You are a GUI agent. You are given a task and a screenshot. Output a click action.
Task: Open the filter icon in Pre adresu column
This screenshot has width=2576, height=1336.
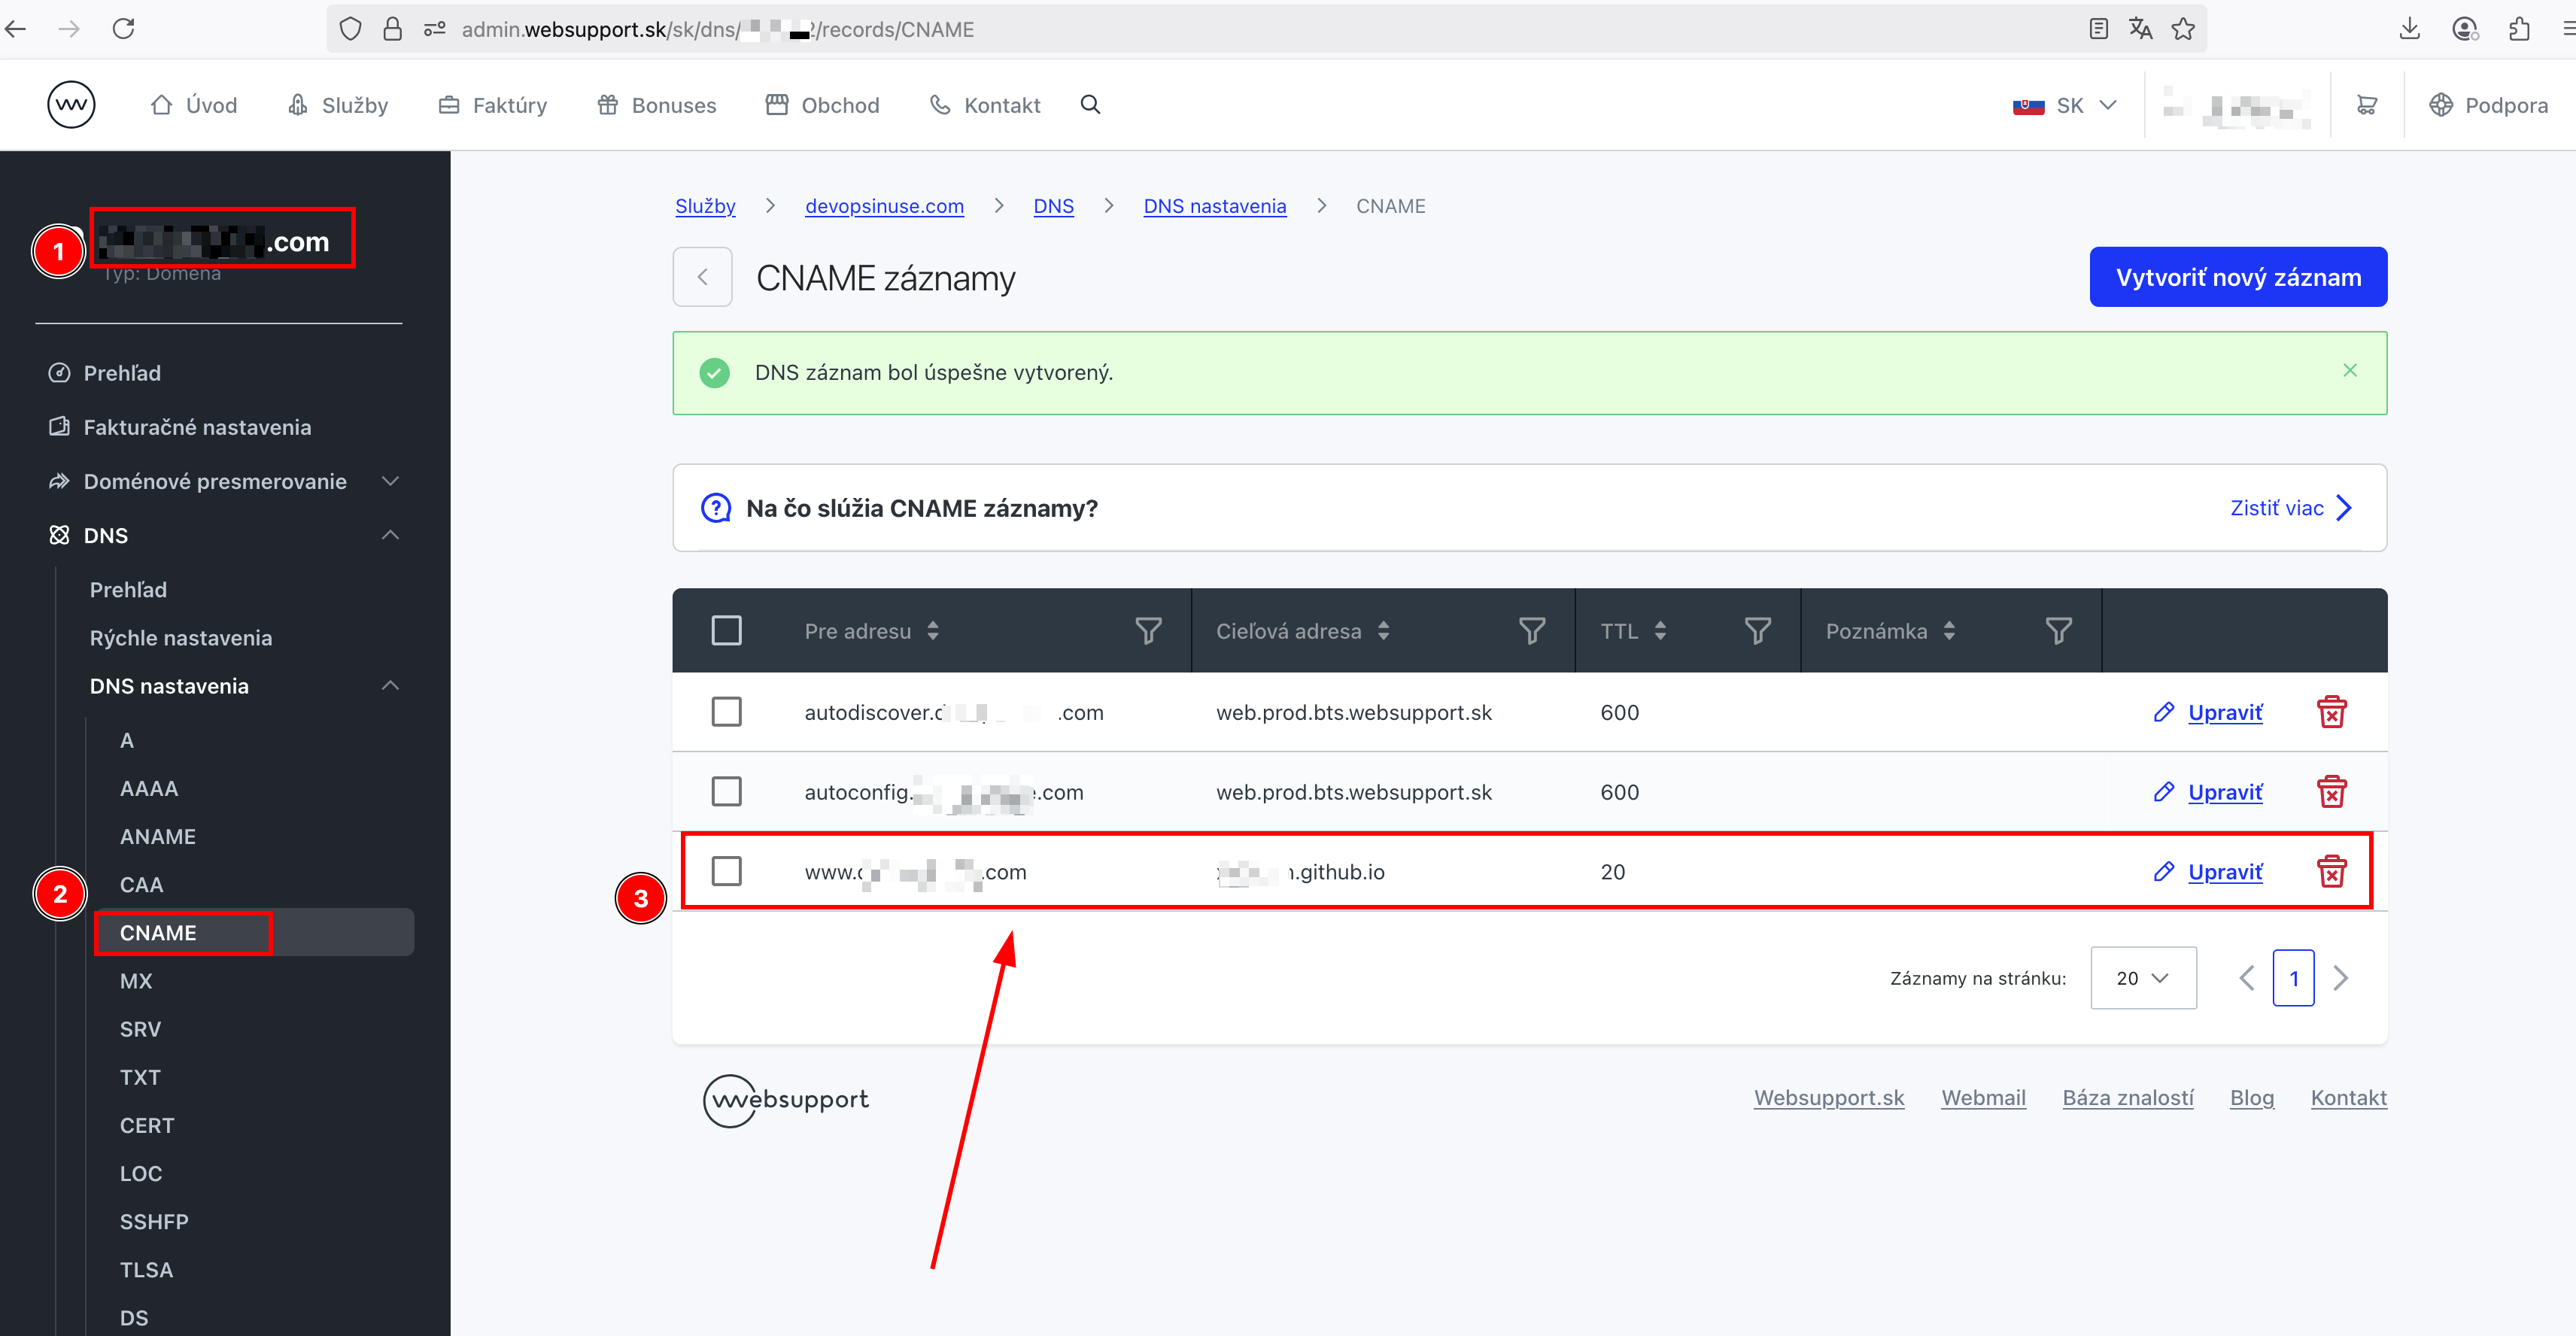point(1148,631)
